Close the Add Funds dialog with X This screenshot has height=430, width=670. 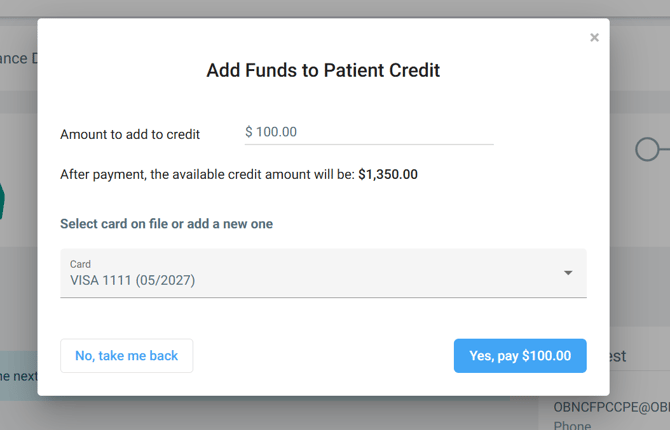[x=594, y=38]
